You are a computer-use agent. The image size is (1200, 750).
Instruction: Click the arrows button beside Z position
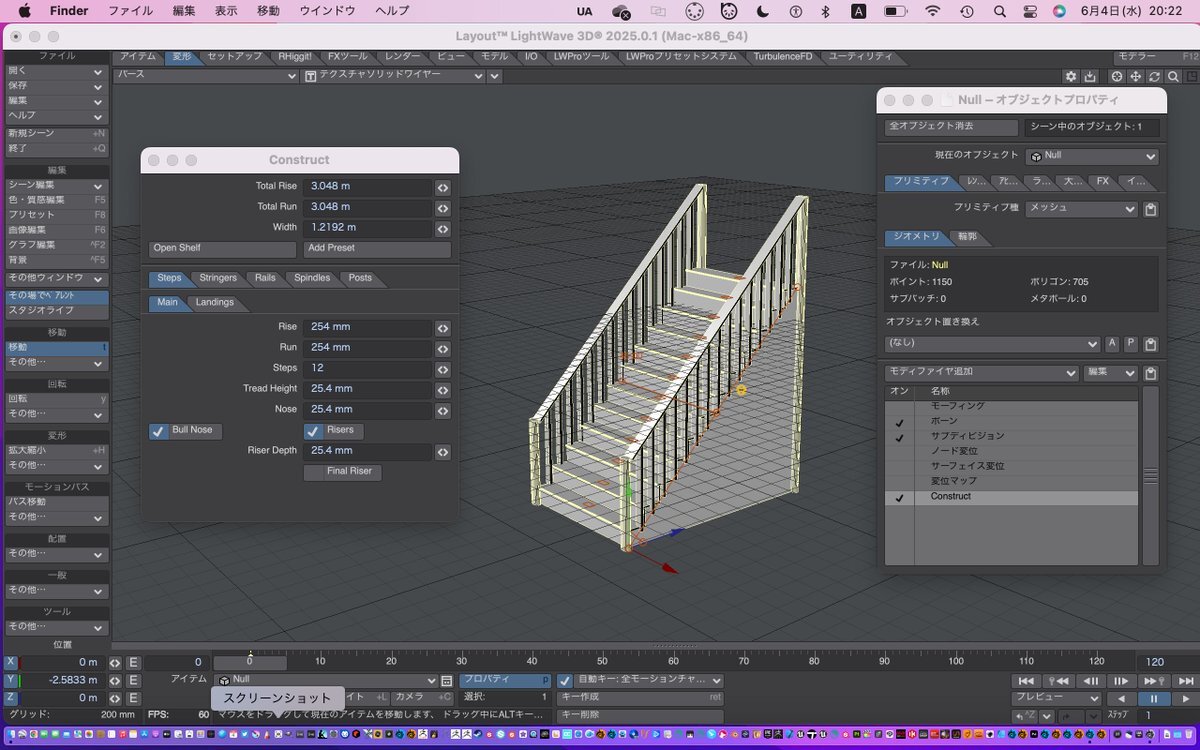coord(115,697)
